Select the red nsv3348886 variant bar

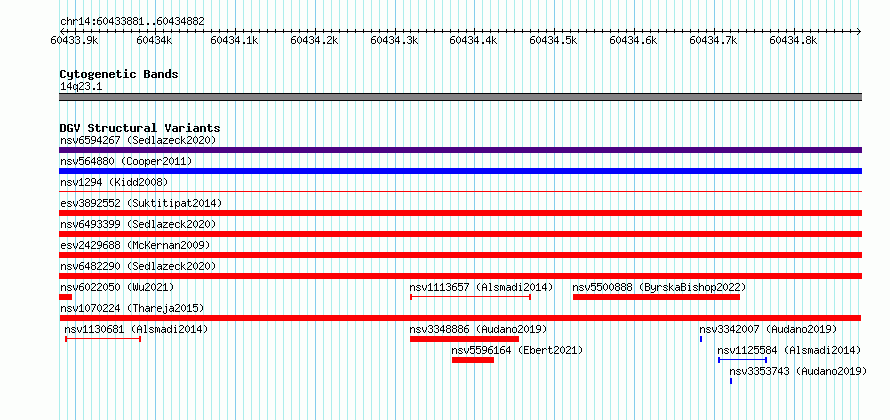[464, 339]
